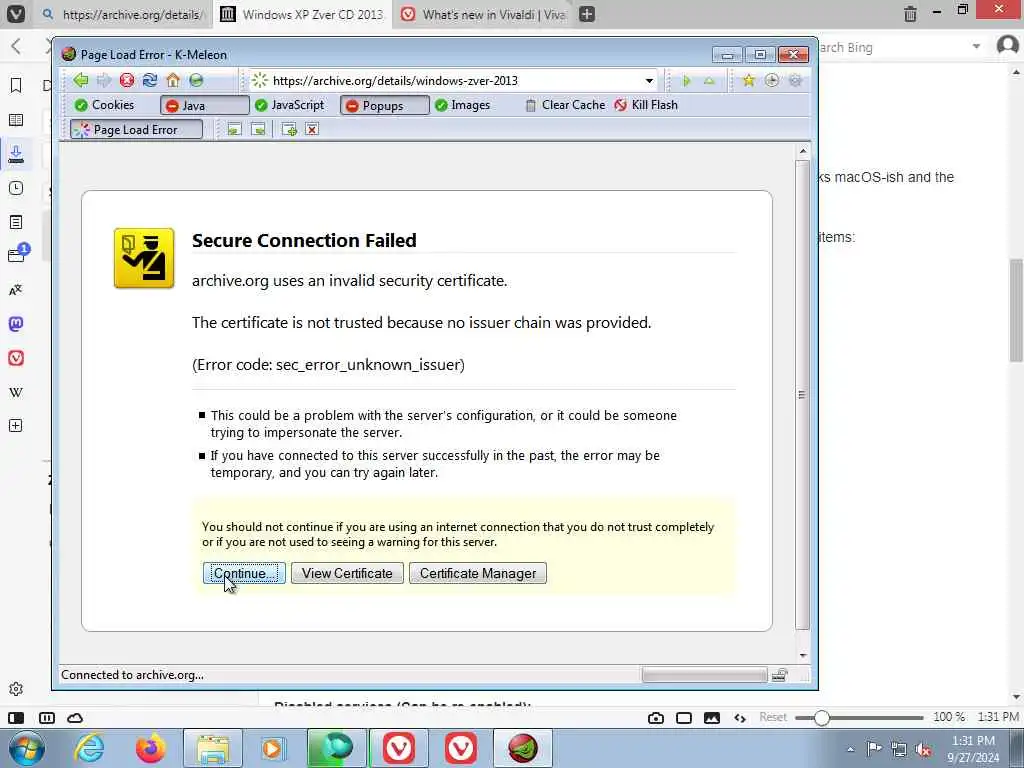Click the yellow star bookmark icon
This screenshot has height=768, width=1024.
coord(748,80)
